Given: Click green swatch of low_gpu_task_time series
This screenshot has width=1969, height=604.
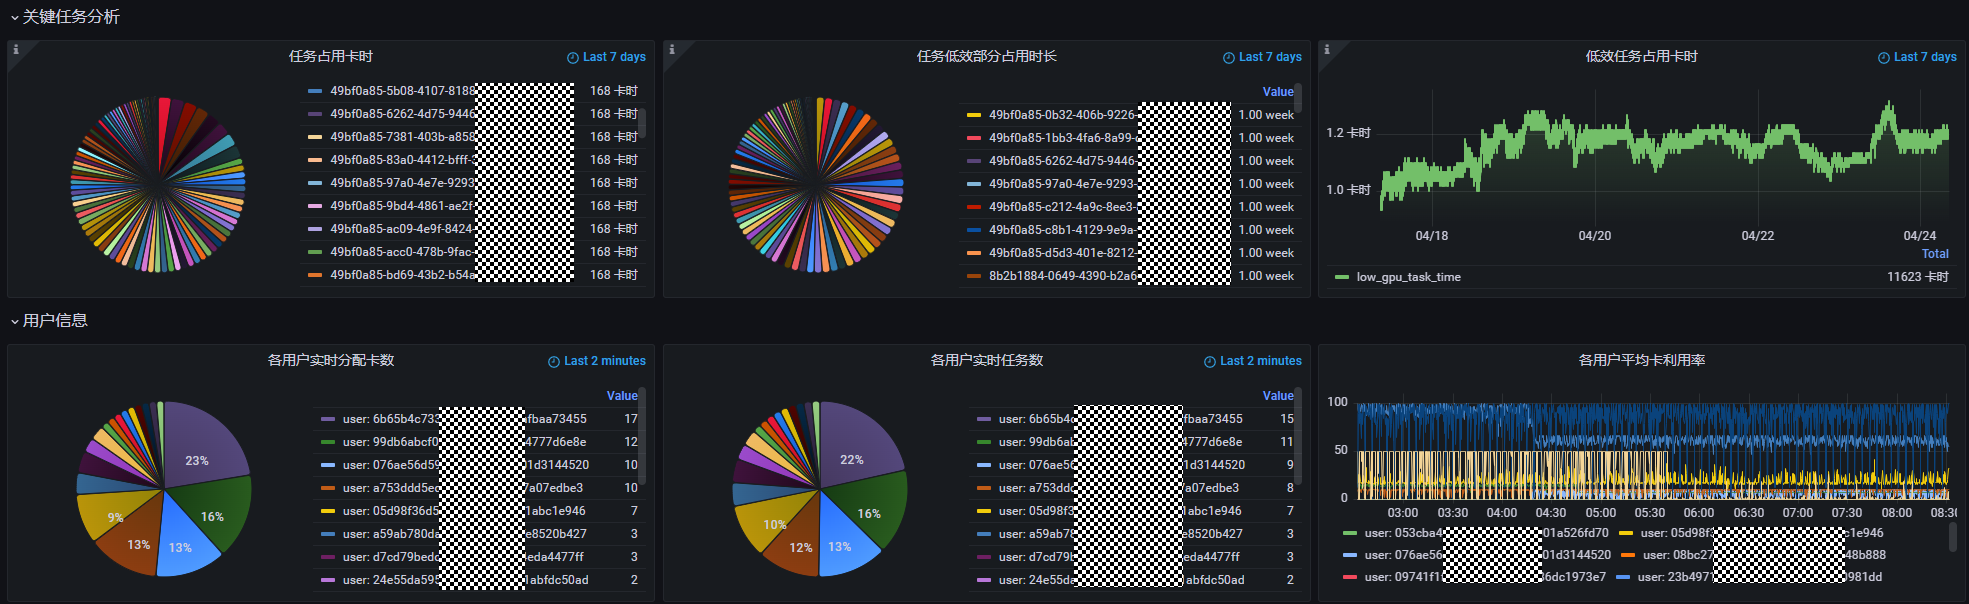Looking at the screenshot, I should pyautogui.click(x=1342, y=277).
